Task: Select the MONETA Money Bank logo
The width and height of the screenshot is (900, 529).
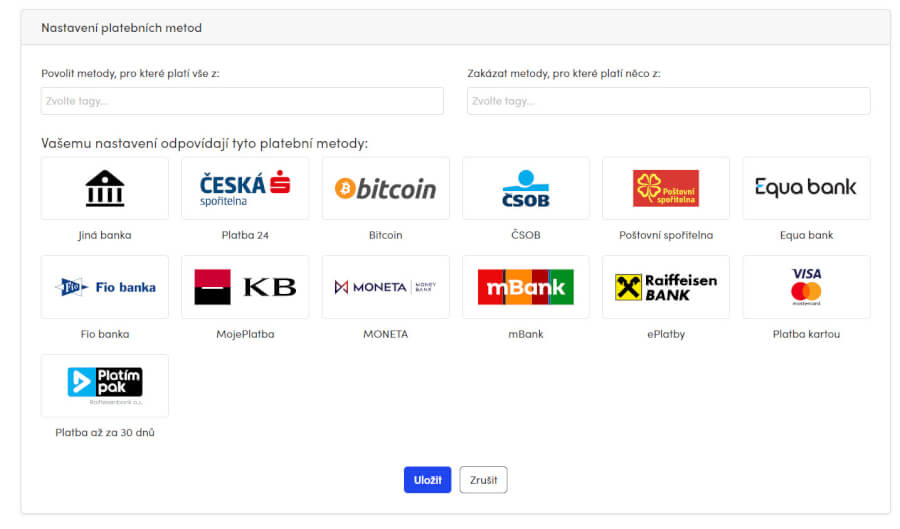Action: [x=385, y=287]
